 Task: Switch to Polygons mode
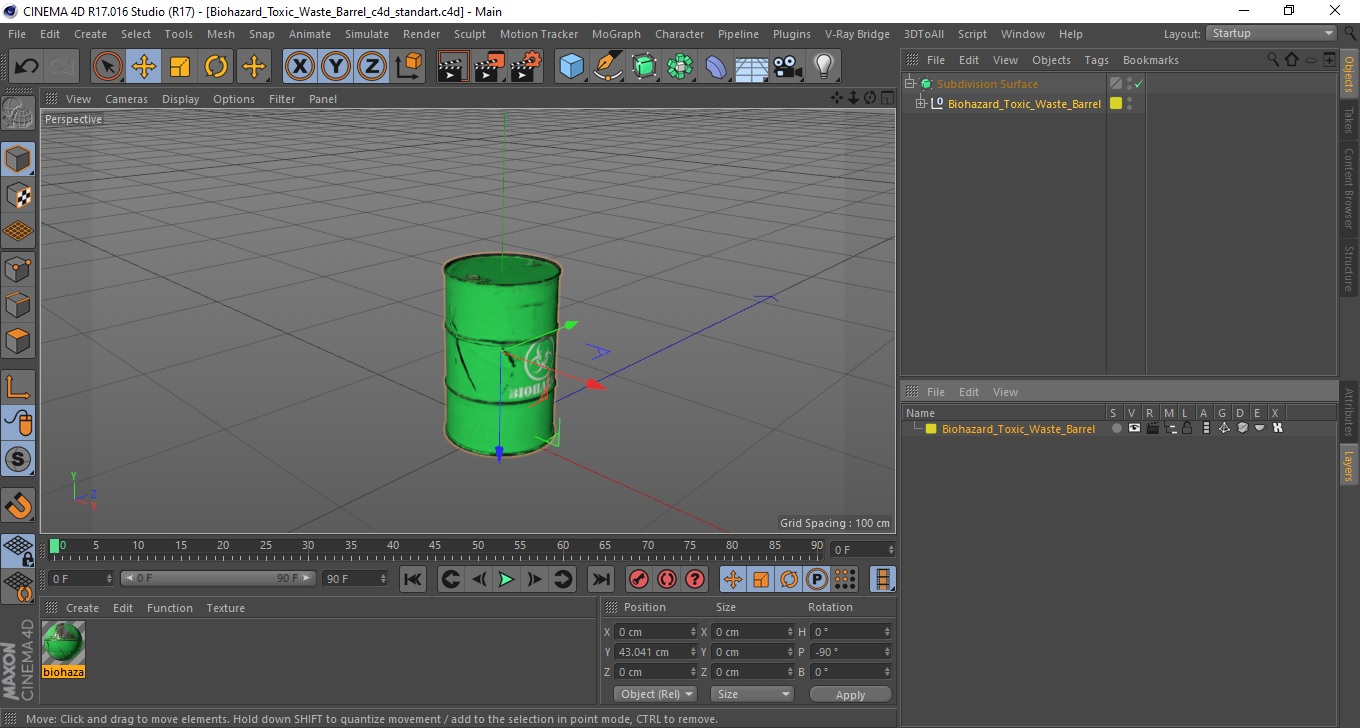click(x=18, y=339)
